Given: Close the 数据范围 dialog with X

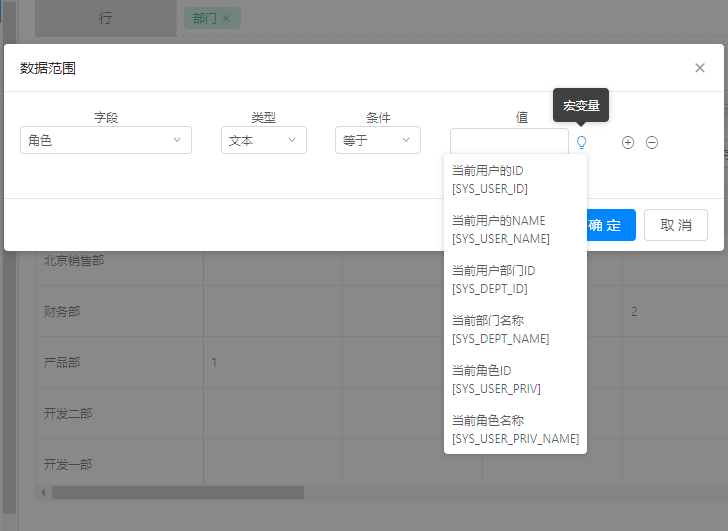Looking at the screenshot, I should (x=700, y=68).
